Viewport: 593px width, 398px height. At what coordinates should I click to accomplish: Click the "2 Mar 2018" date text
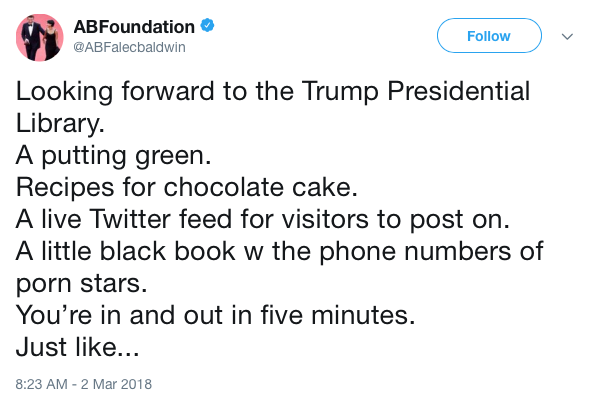click(116, 384)
